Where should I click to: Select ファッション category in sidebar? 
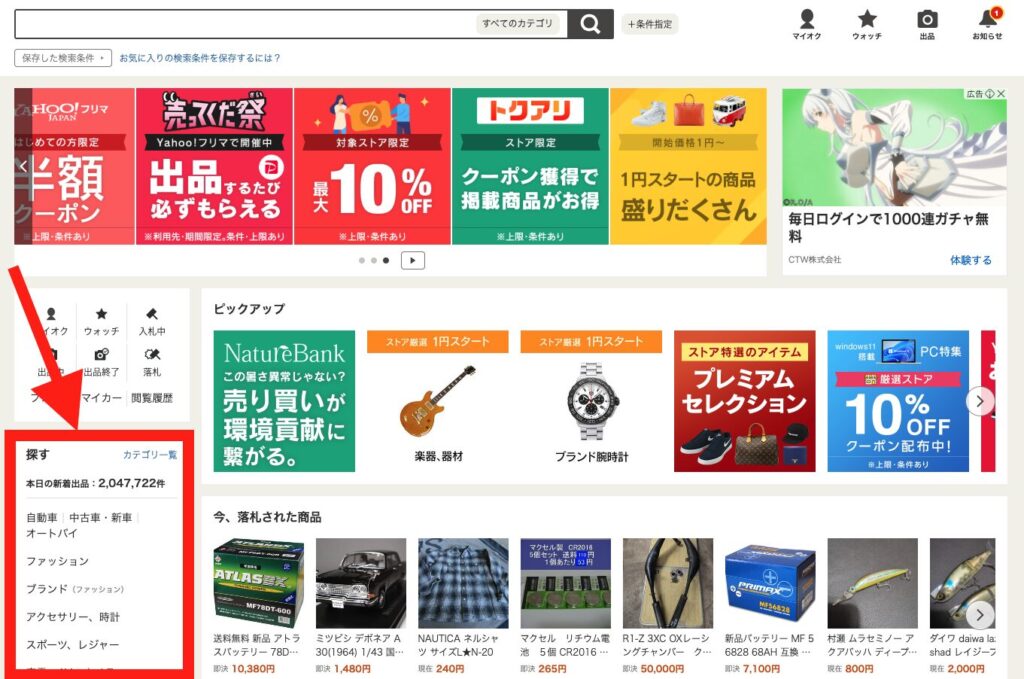[x=57, y=561]
